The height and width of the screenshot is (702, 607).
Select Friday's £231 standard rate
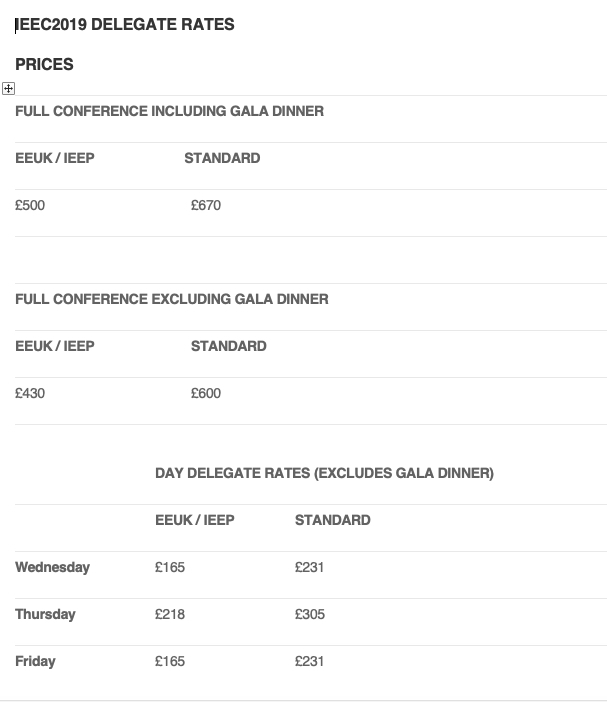[x=309, y=661]
